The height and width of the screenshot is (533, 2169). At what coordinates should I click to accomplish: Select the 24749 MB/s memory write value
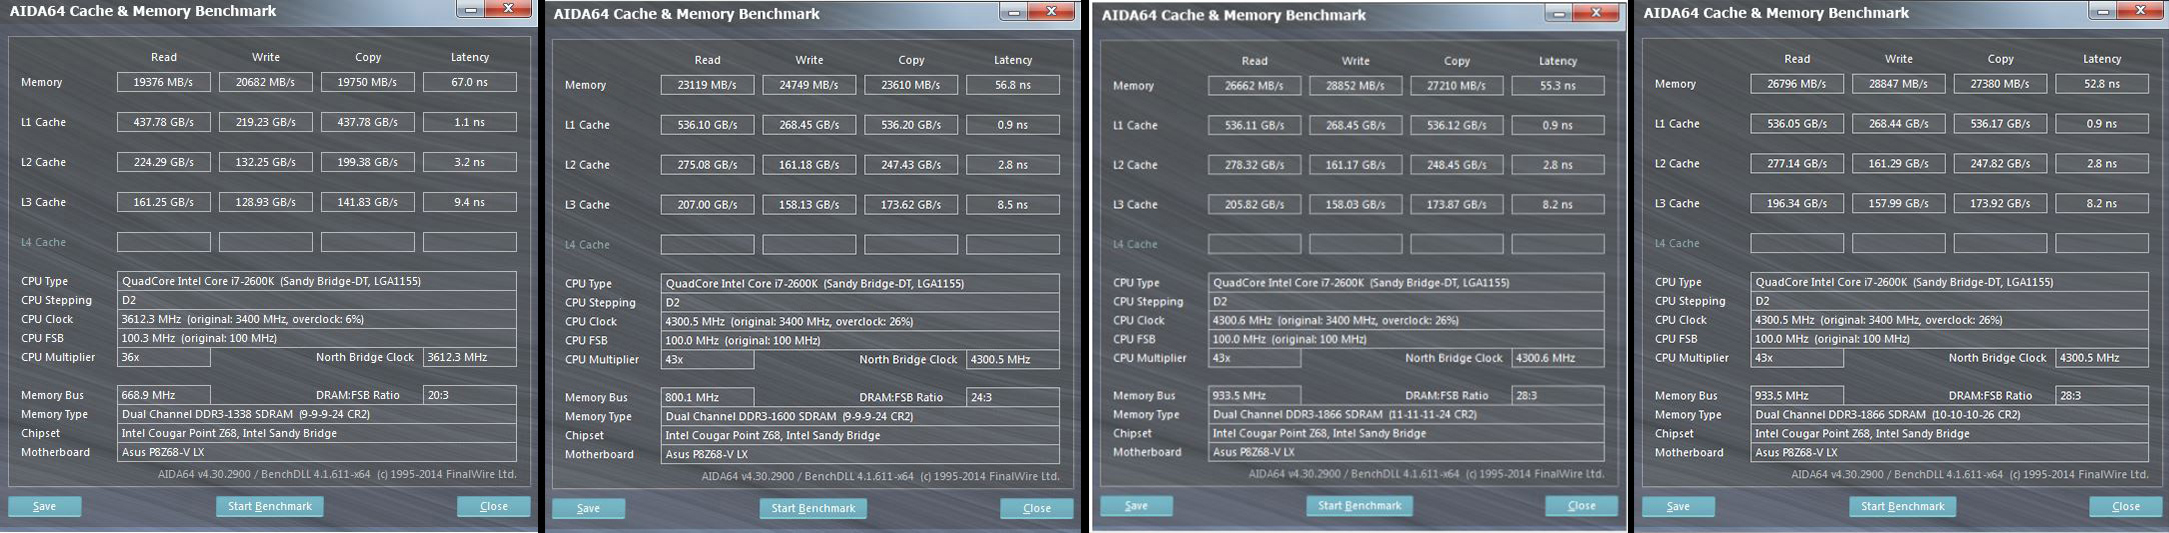point(809,85)
